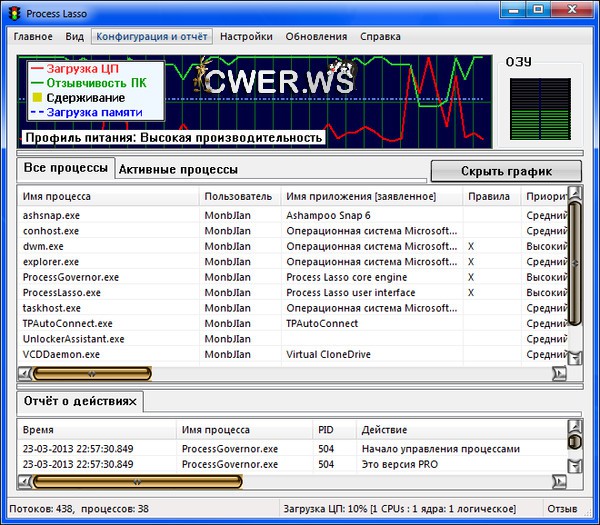Open the Справка menu
This screenshot has height=525, width=600.
coord(380,36)
